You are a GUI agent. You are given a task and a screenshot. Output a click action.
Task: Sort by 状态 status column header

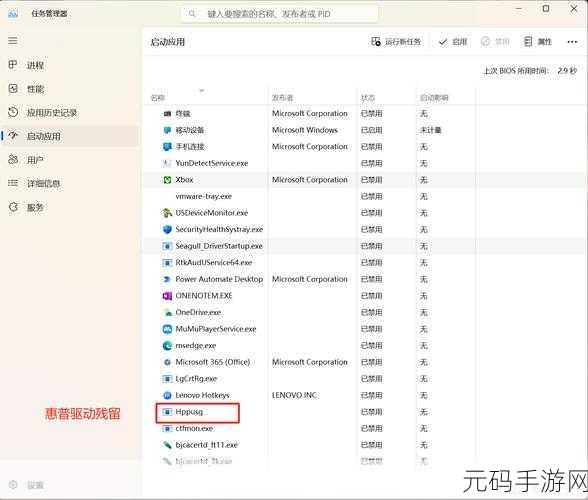[368, 98]
